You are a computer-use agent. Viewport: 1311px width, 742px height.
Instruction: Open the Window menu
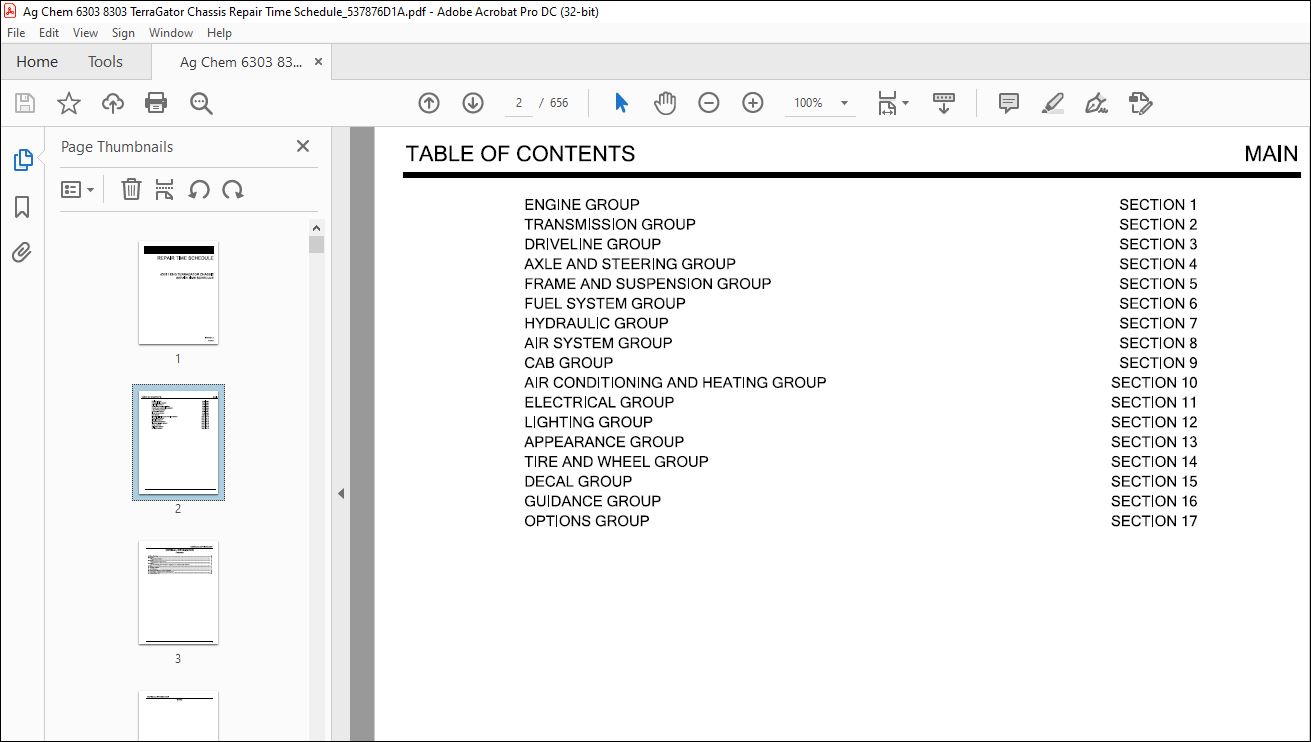click(171, 33)
